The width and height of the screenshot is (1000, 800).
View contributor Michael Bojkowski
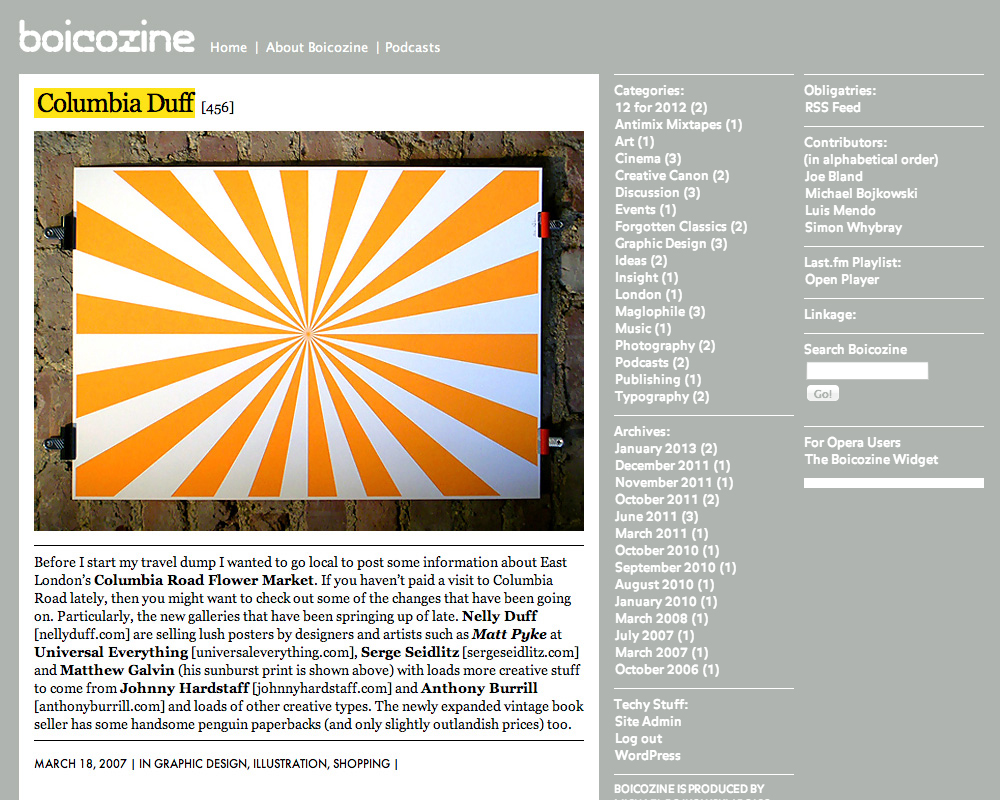(x=861, y=194)
